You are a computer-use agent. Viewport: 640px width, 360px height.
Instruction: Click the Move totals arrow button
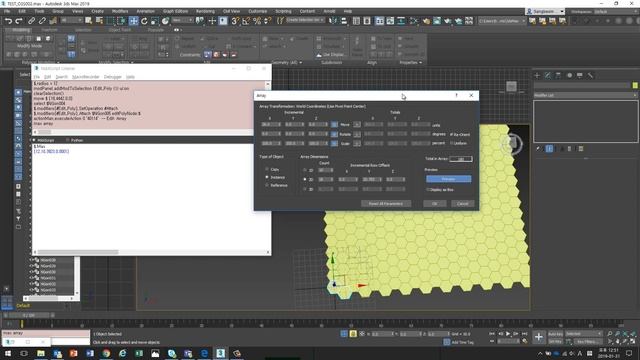pos(357,124)
